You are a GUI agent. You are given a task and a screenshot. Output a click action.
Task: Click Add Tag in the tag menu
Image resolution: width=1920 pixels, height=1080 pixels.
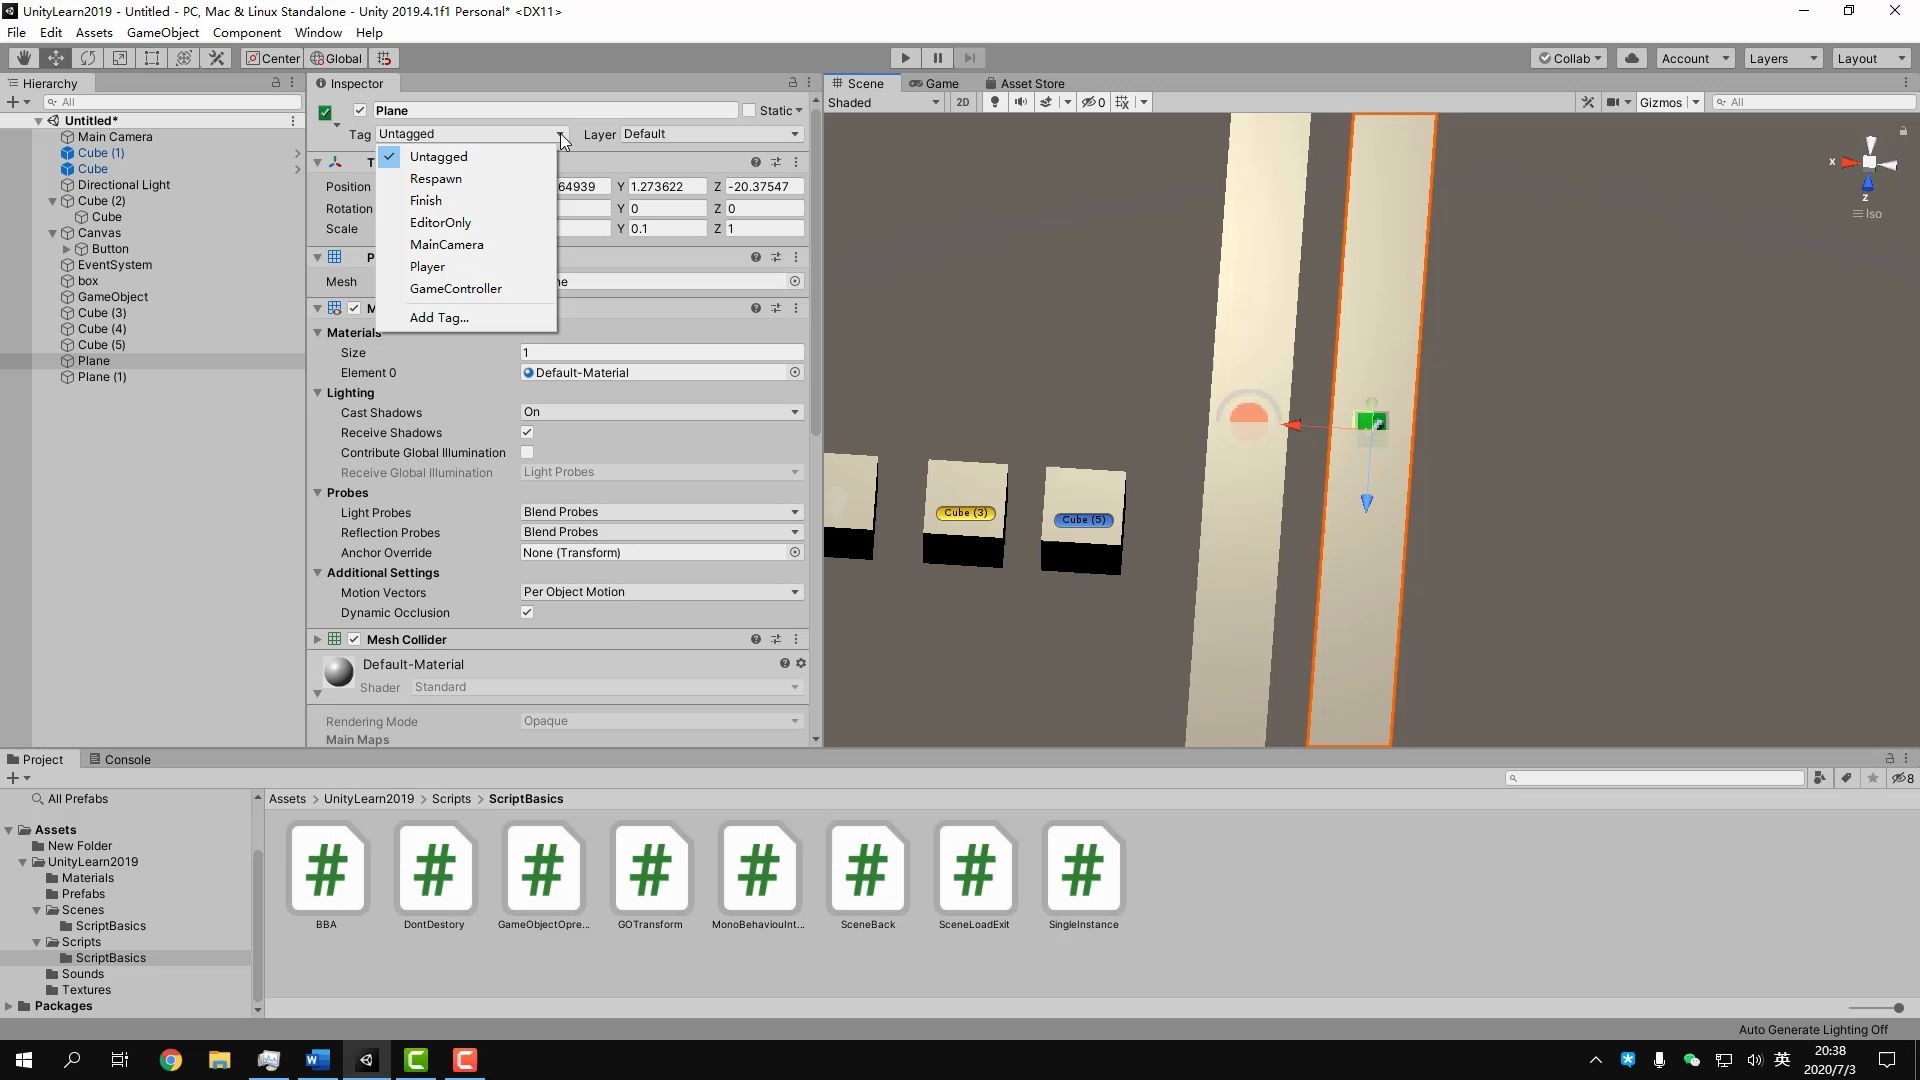[x=438, y=317]
